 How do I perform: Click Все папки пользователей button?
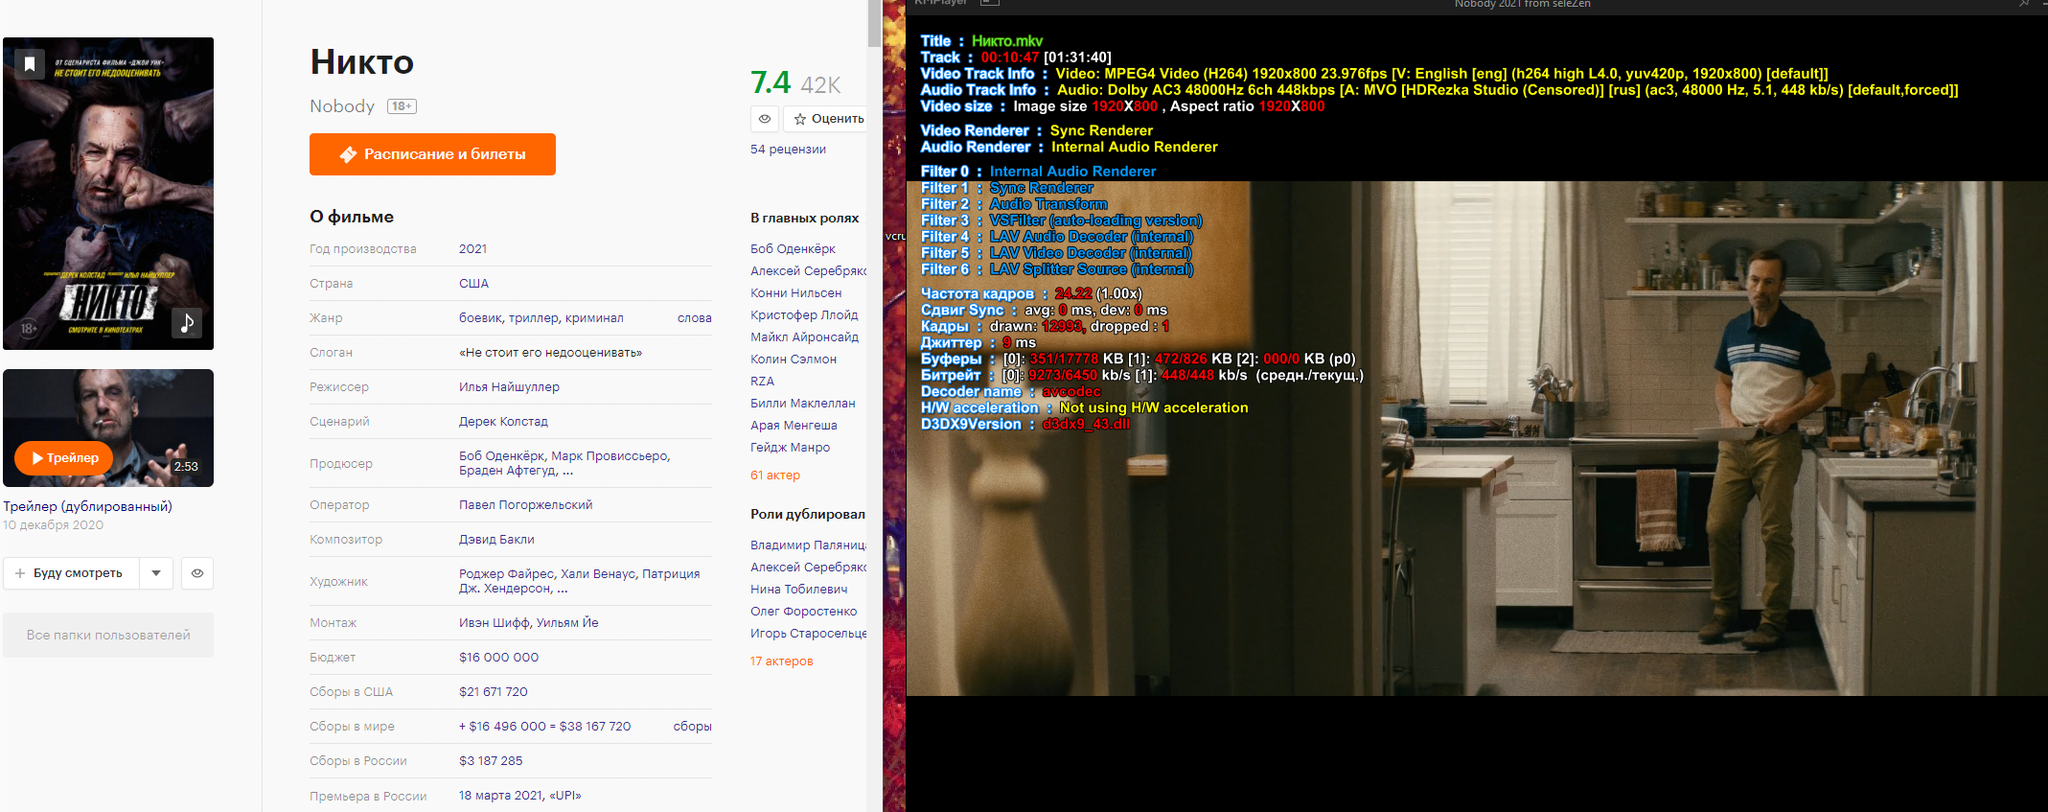(108, 635)
